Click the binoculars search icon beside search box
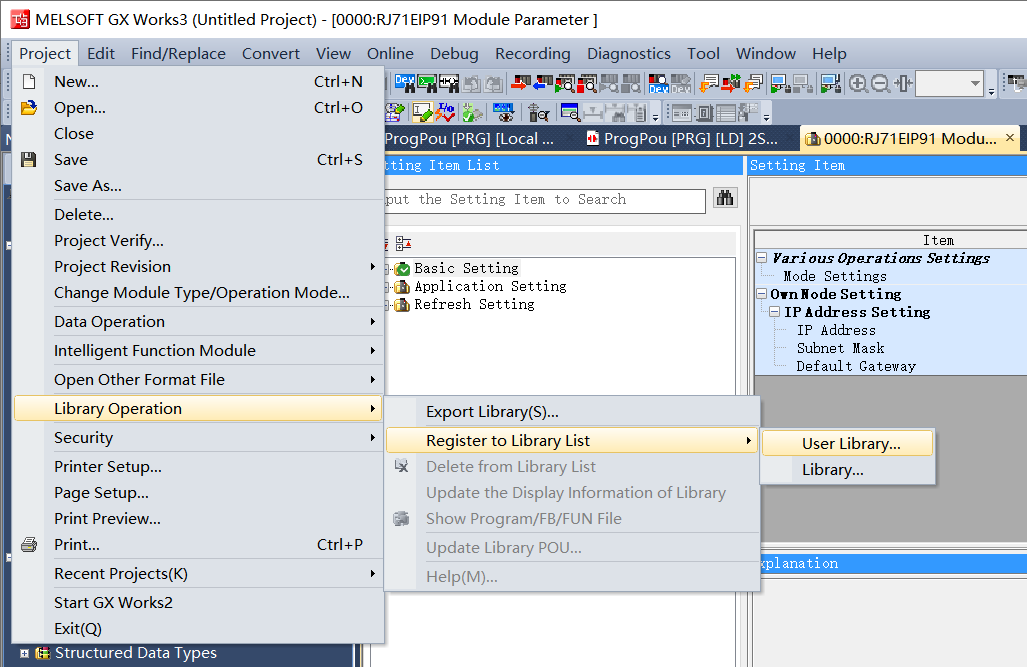Viewport: 1027px width, 667px height. coord(724,200)
